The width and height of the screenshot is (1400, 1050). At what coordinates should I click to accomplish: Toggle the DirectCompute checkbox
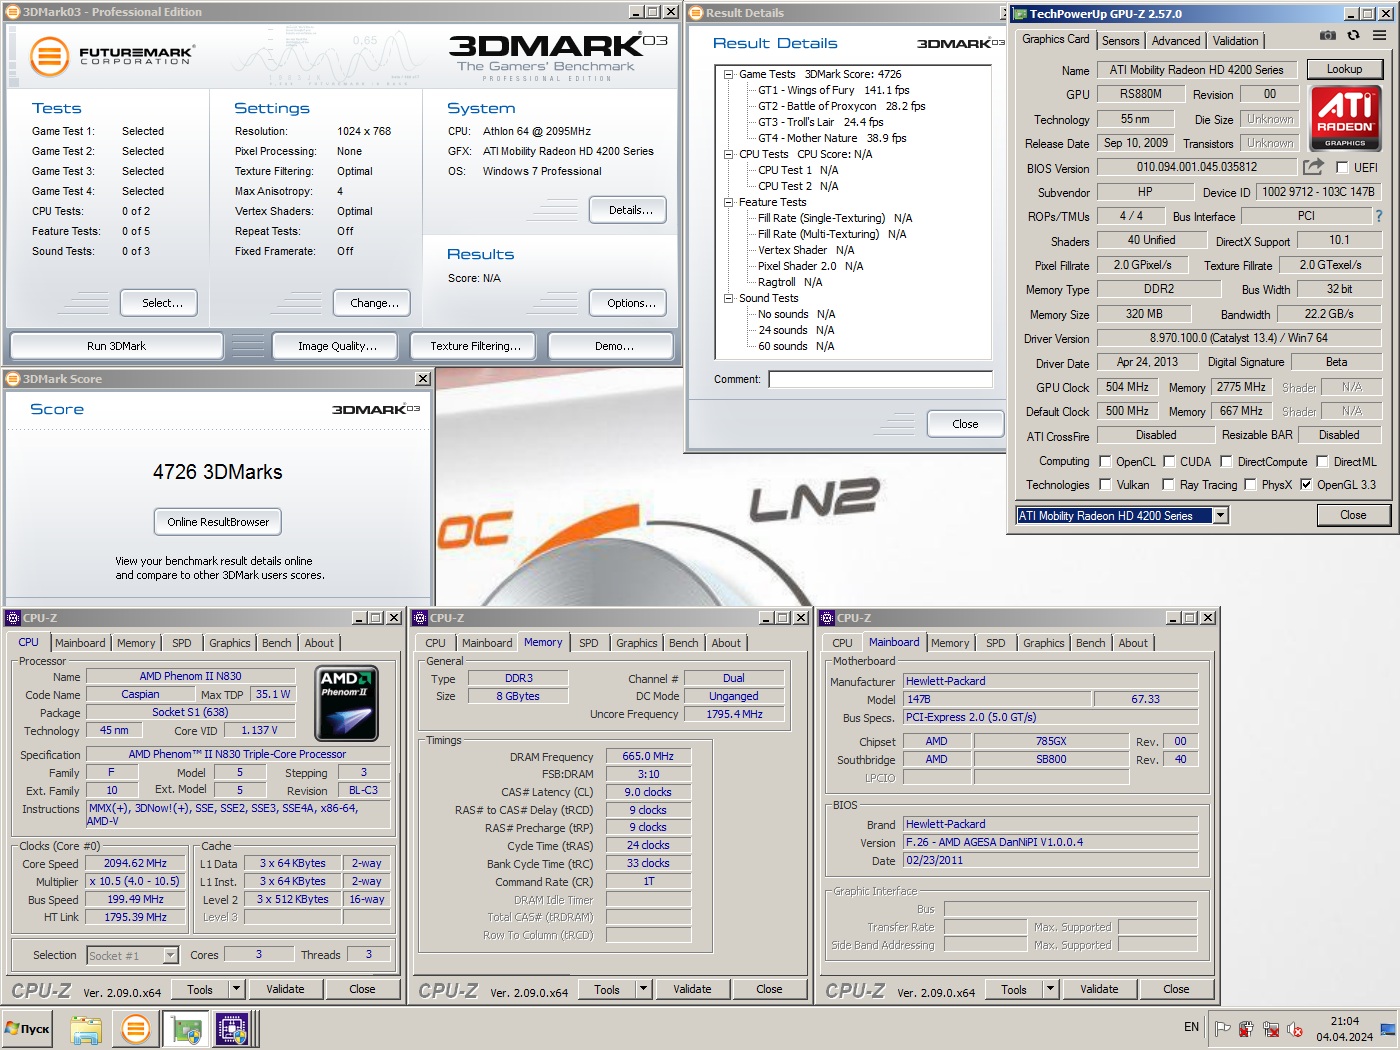click(1225, 462)
